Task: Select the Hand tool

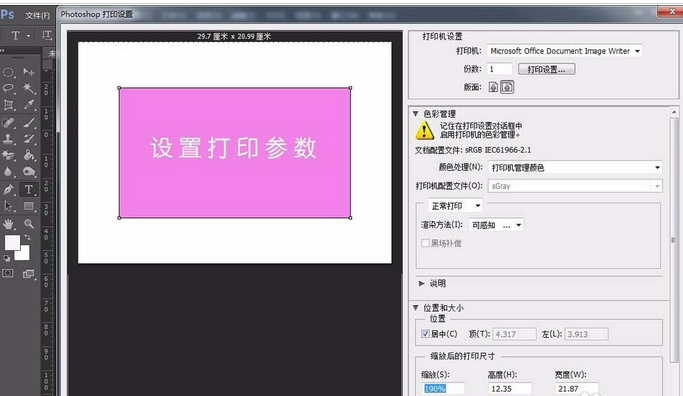Action: tap(8, 224)
